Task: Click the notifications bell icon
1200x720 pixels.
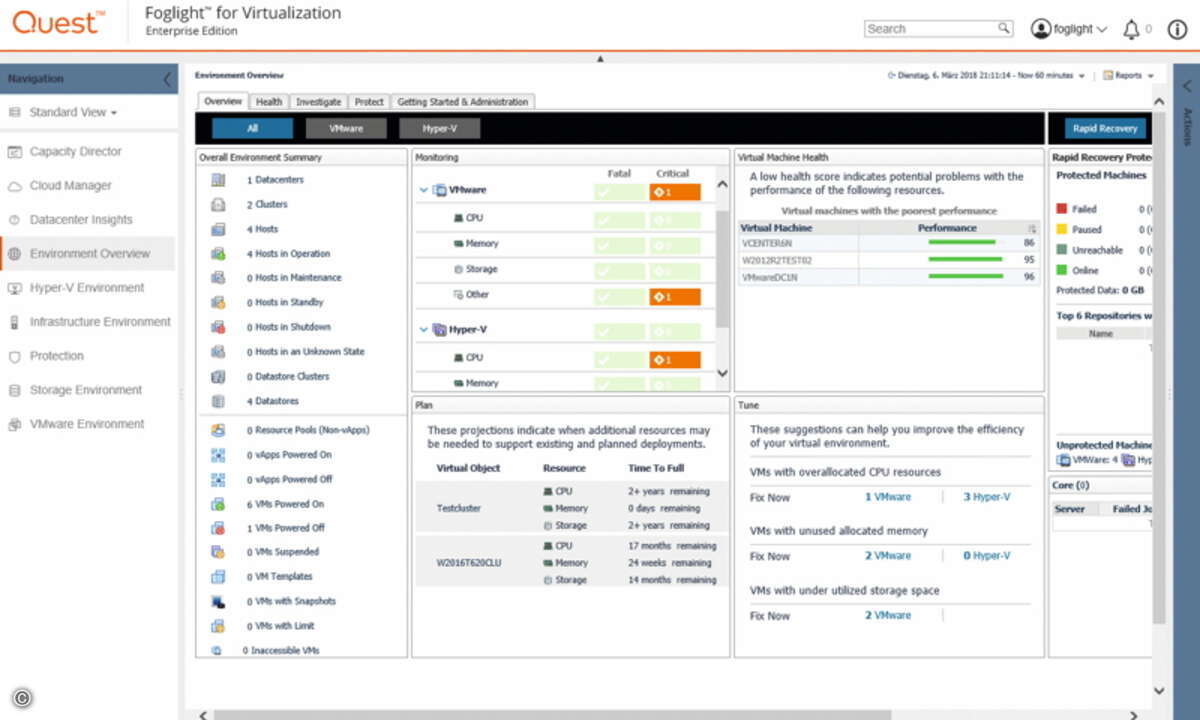Action: (x=1131, y=29)
